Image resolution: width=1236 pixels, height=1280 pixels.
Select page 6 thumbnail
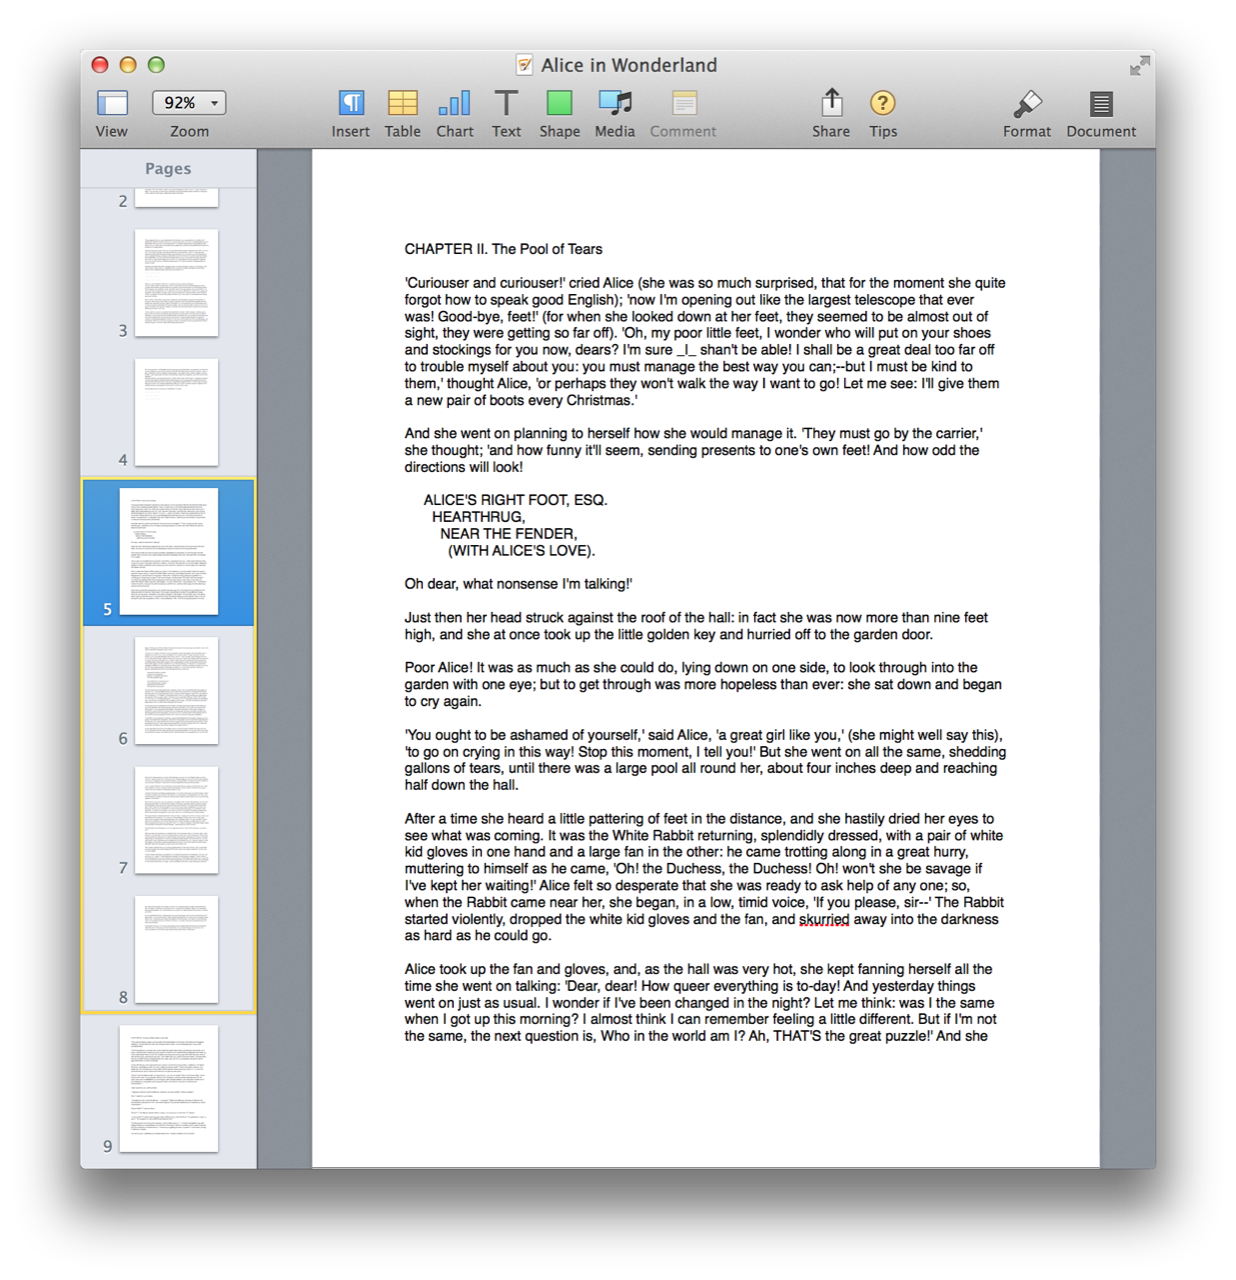click(x=176, y=691)
